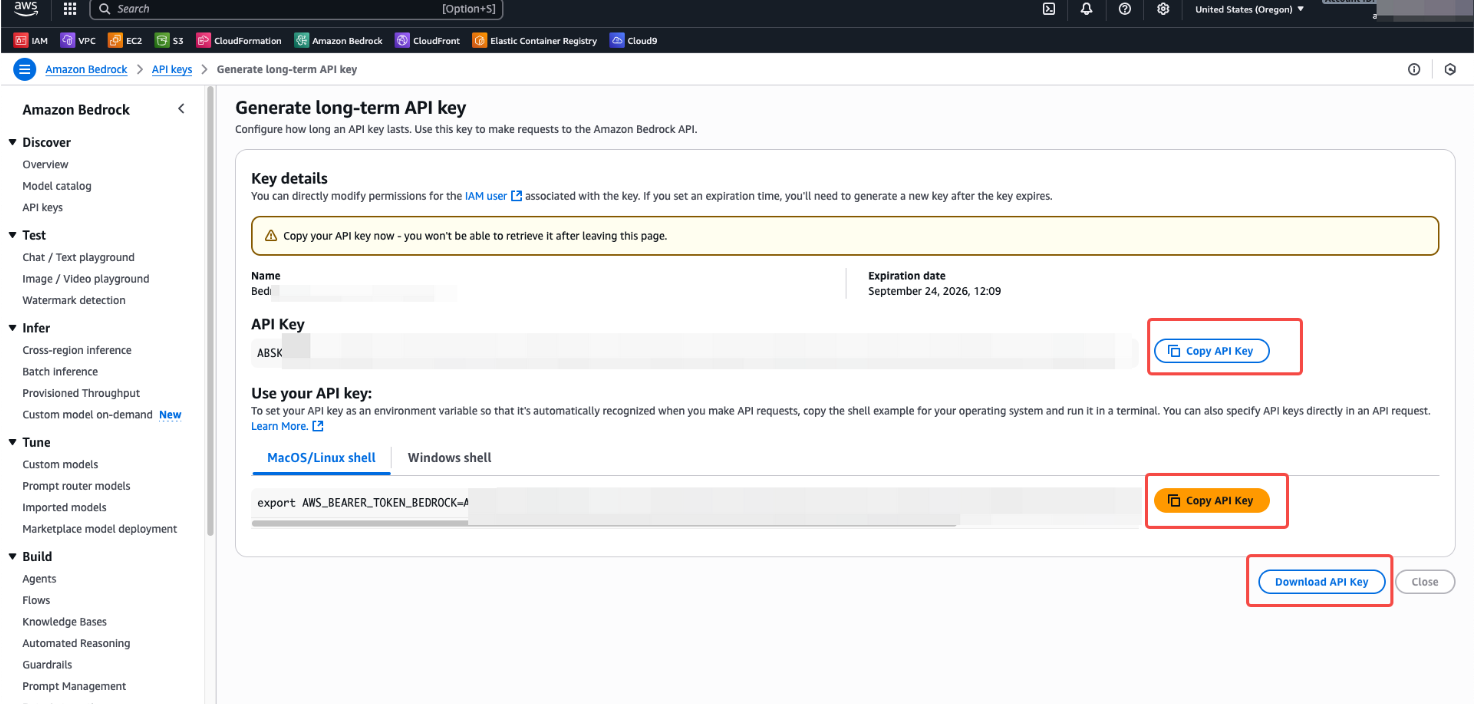Click the export AWS_BEARER_TOKEN_BEDROCK command text
The height and width of the screenshot is (704, 1476).
[x=364, y=502]
